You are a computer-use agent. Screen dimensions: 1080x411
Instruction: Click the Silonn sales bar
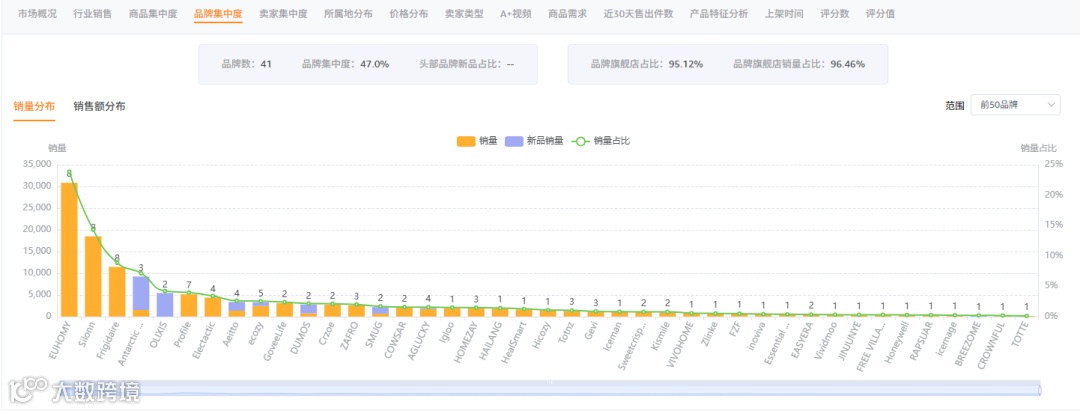[x=93, y=276]
